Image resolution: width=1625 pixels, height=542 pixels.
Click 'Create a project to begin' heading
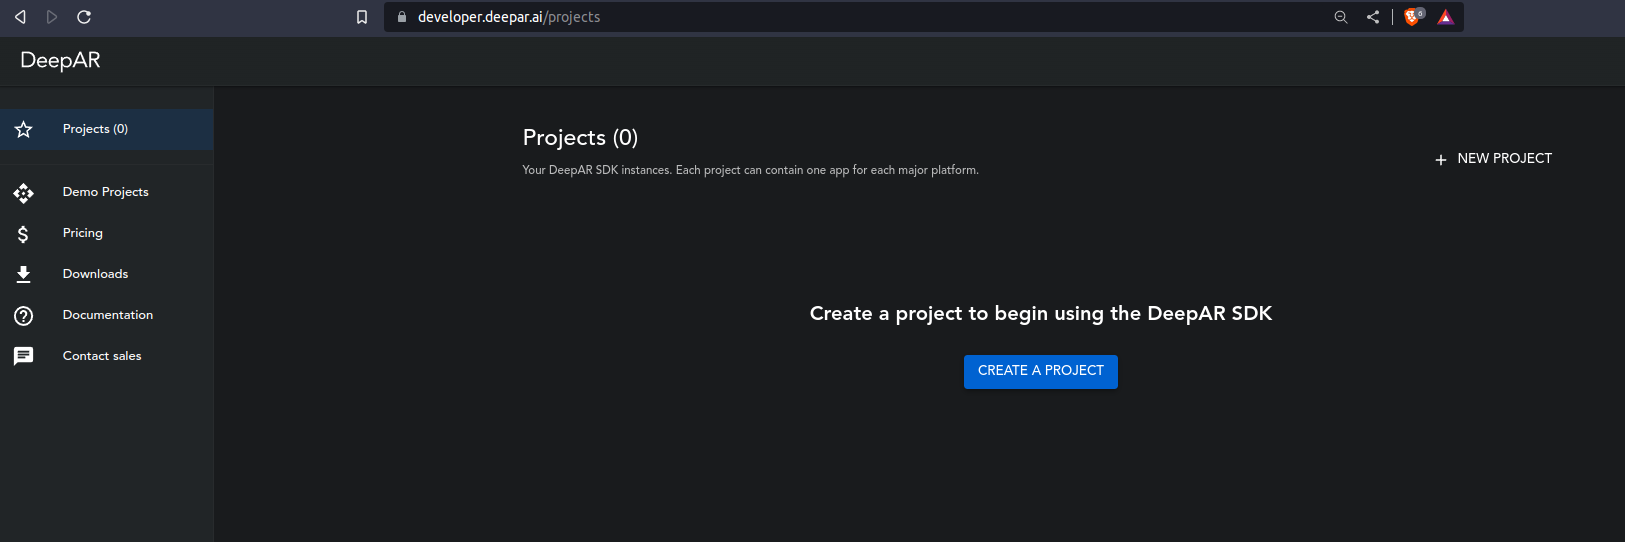pos(1041,314)
